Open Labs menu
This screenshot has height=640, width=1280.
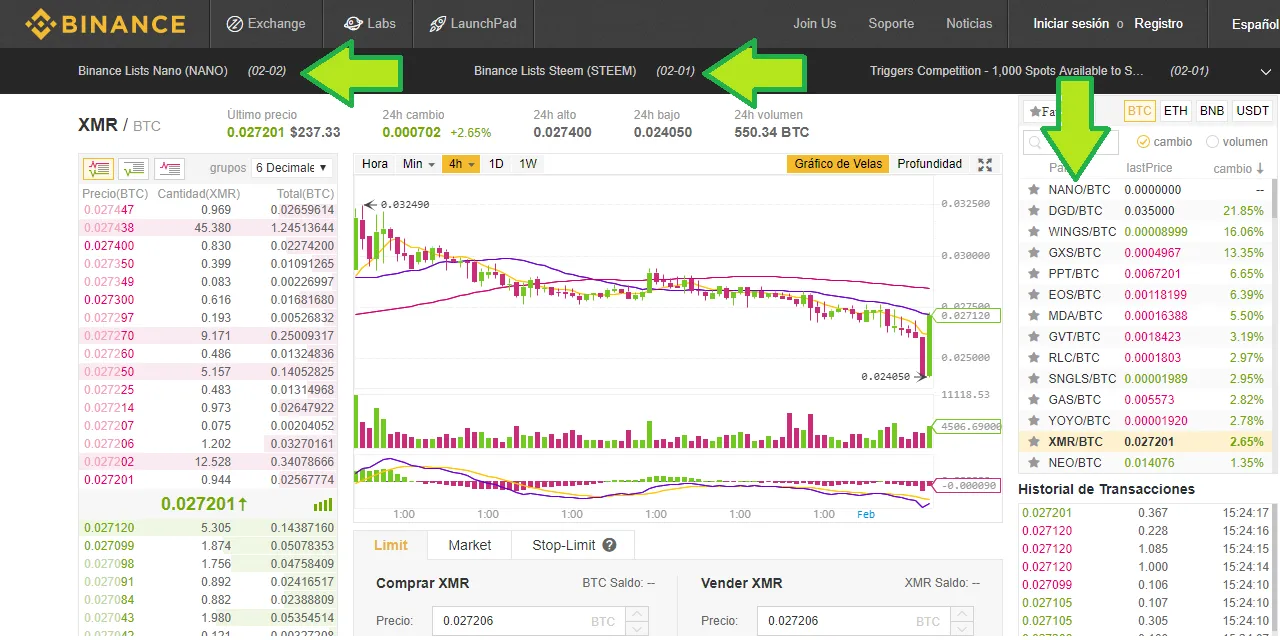370,24
